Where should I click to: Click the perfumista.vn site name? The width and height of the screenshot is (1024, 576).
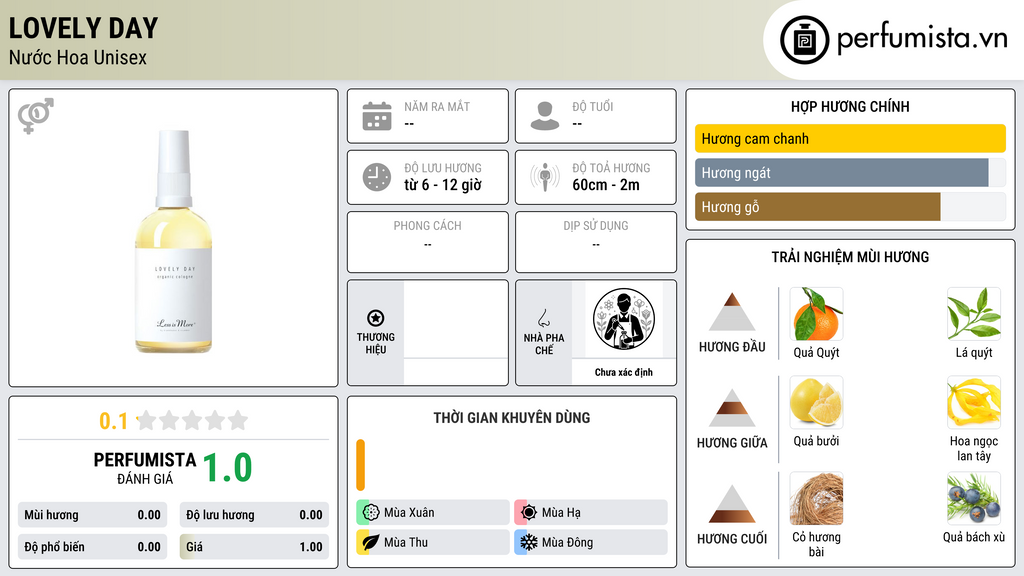(x=922, y=39)
